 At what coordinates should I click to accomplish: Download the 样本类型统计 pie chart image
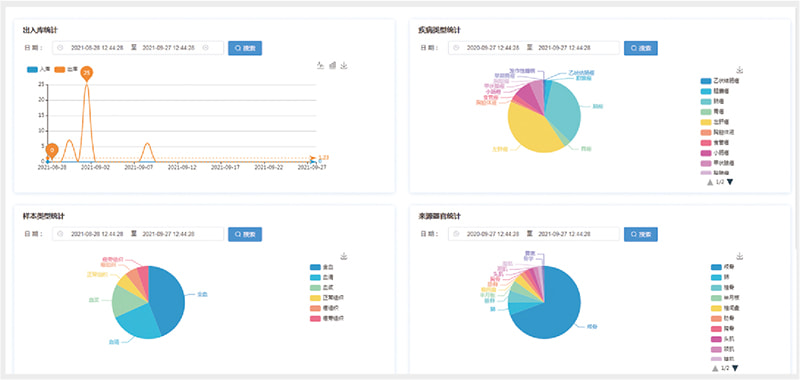[x=344, y=256]
